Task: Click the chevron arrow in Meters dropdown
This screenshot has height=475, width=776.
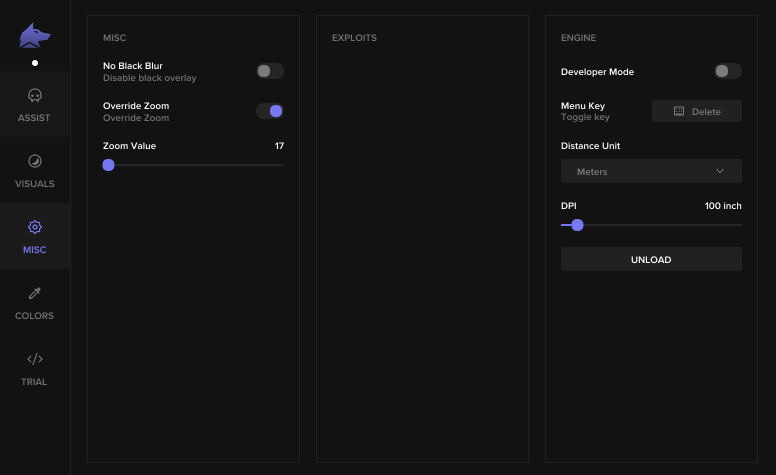Action: pyautogui.click(x=720, y=171)
